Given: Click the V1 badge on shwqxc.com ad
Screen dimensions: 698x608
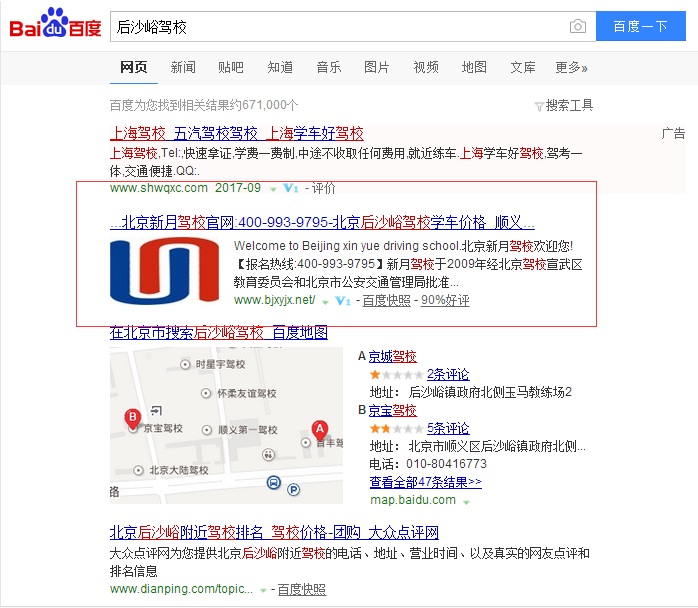Looking at the screenshot, I should click(290, 188).
